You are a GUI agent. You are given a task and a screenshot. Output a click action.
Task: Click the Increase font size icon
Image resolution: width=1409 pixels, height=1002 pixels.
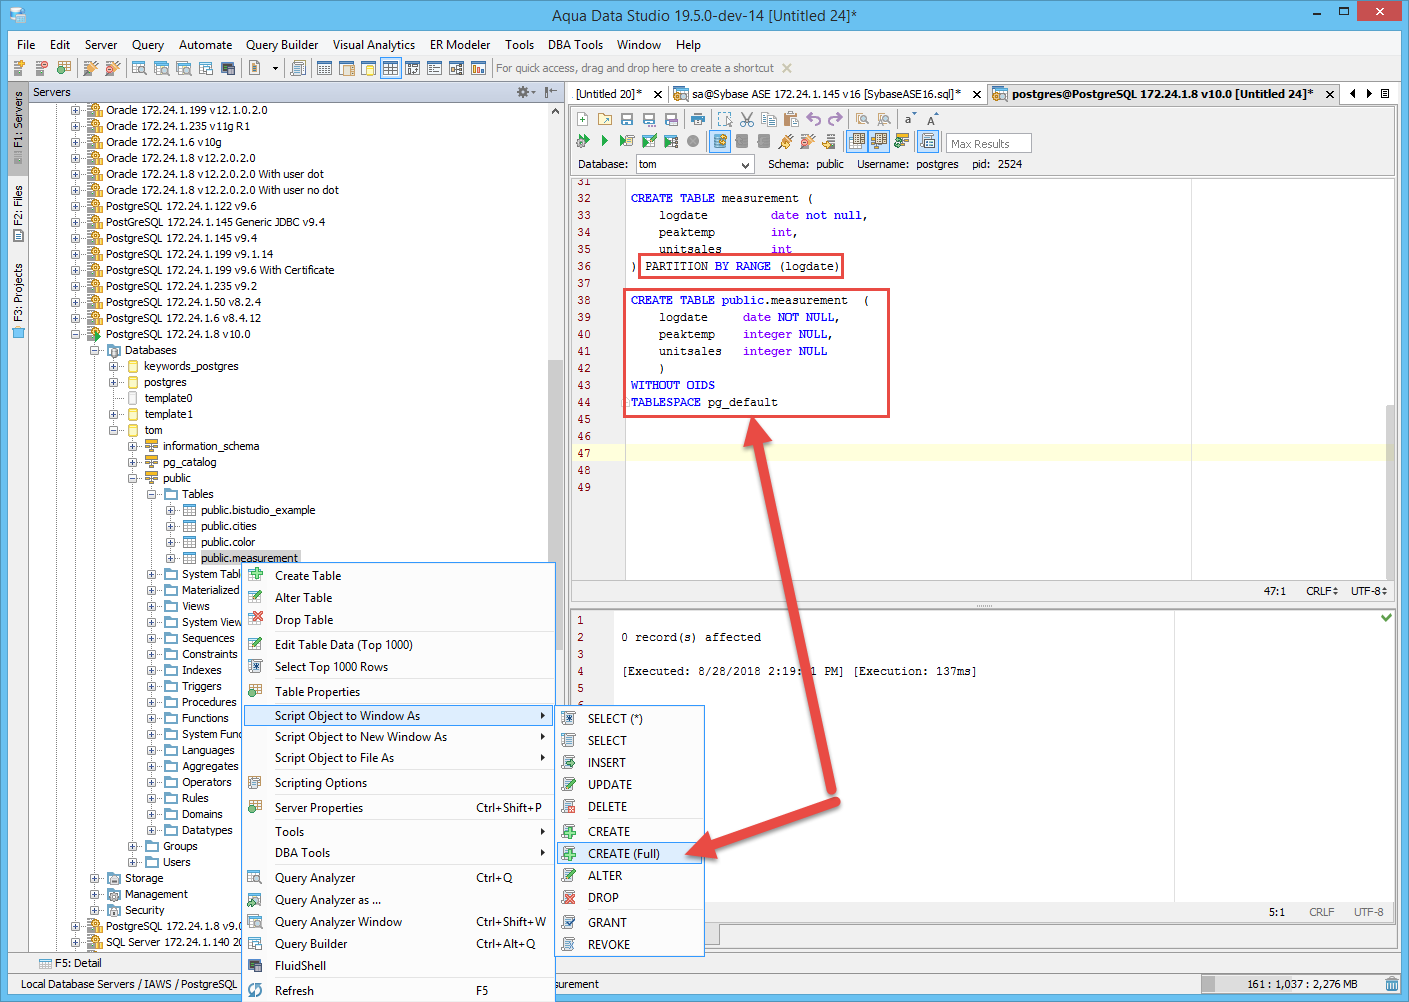(932, 119)
